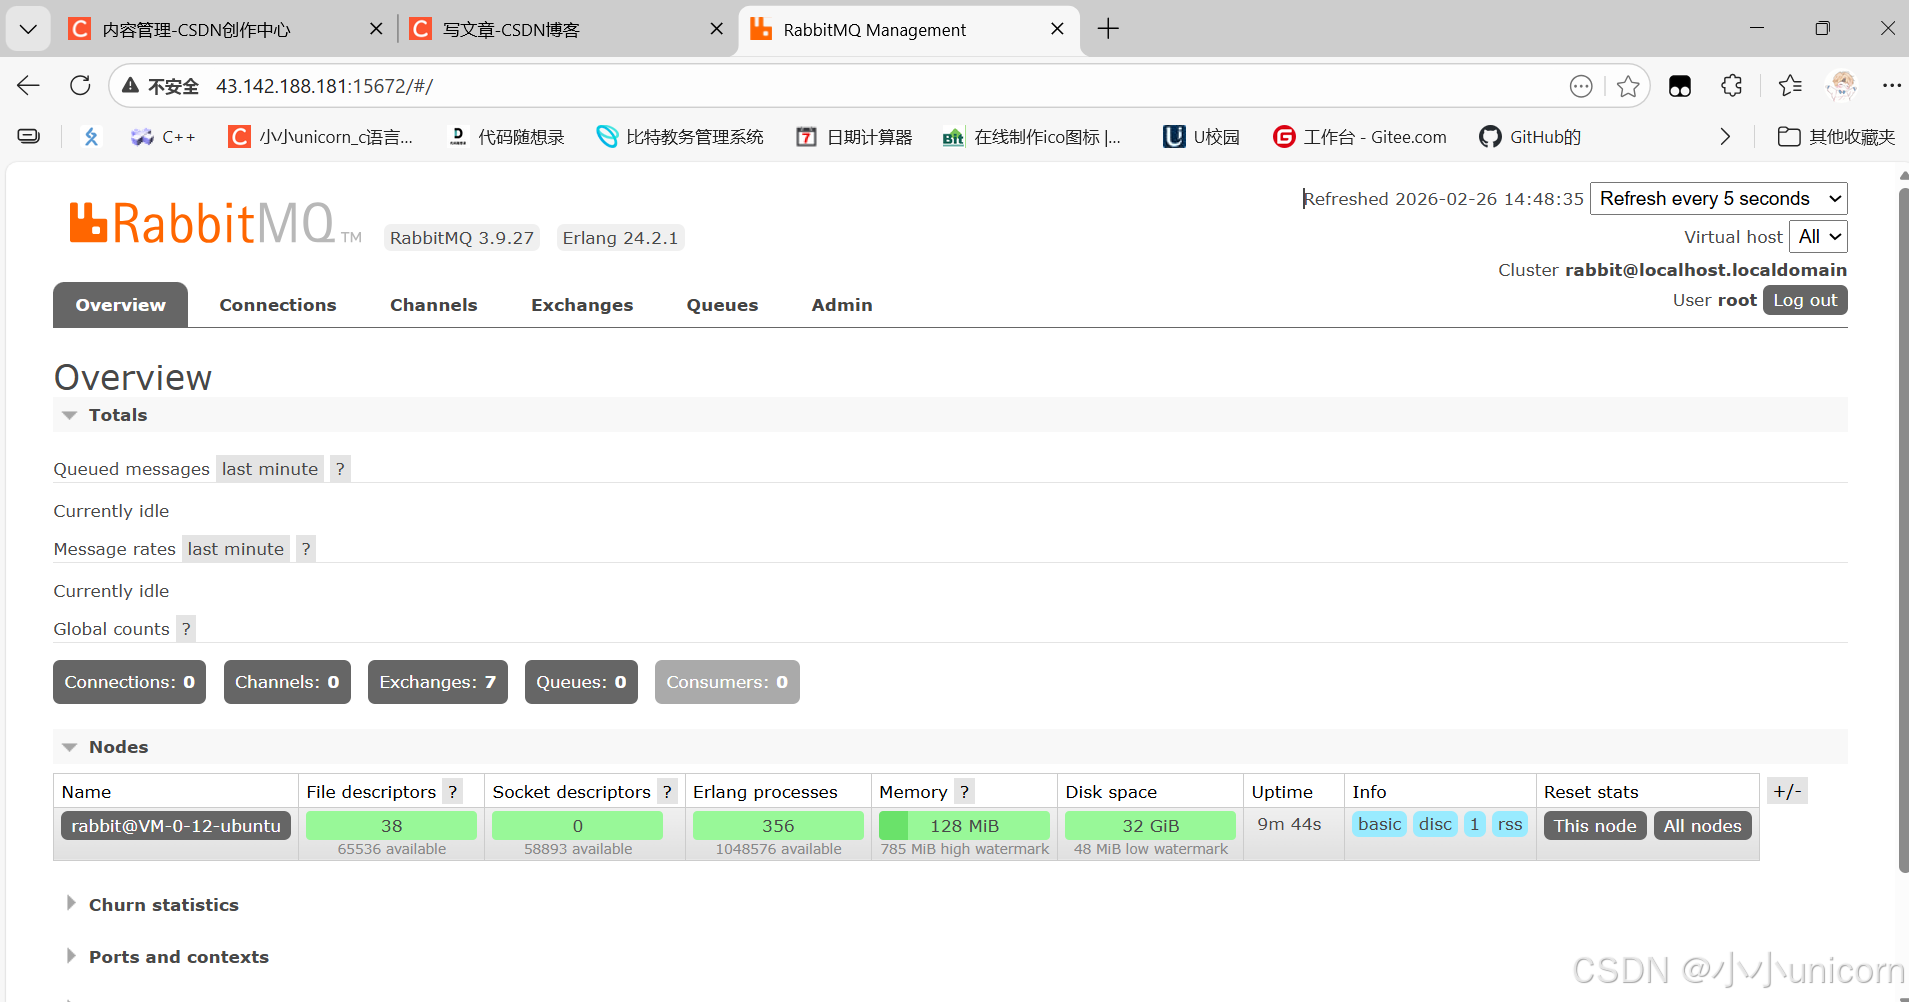The height and width of the screenshot is (1002, 1909).
Task: Open the 在线制作ico图标 bookmark
Action: pyautogui.click(x=1031, y=137)
